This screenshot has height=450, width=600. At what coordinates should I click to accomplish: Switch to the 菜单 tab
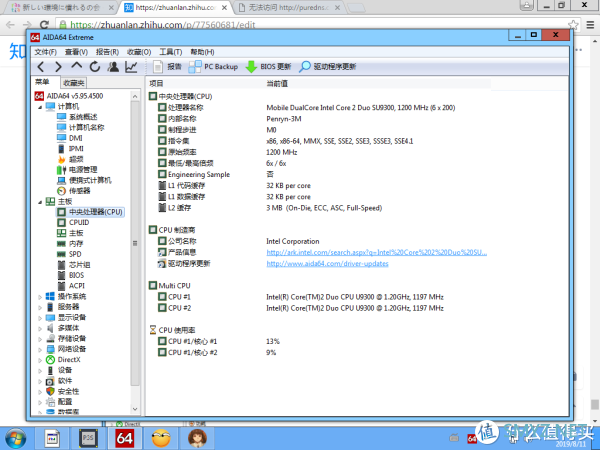pos(42,82)
